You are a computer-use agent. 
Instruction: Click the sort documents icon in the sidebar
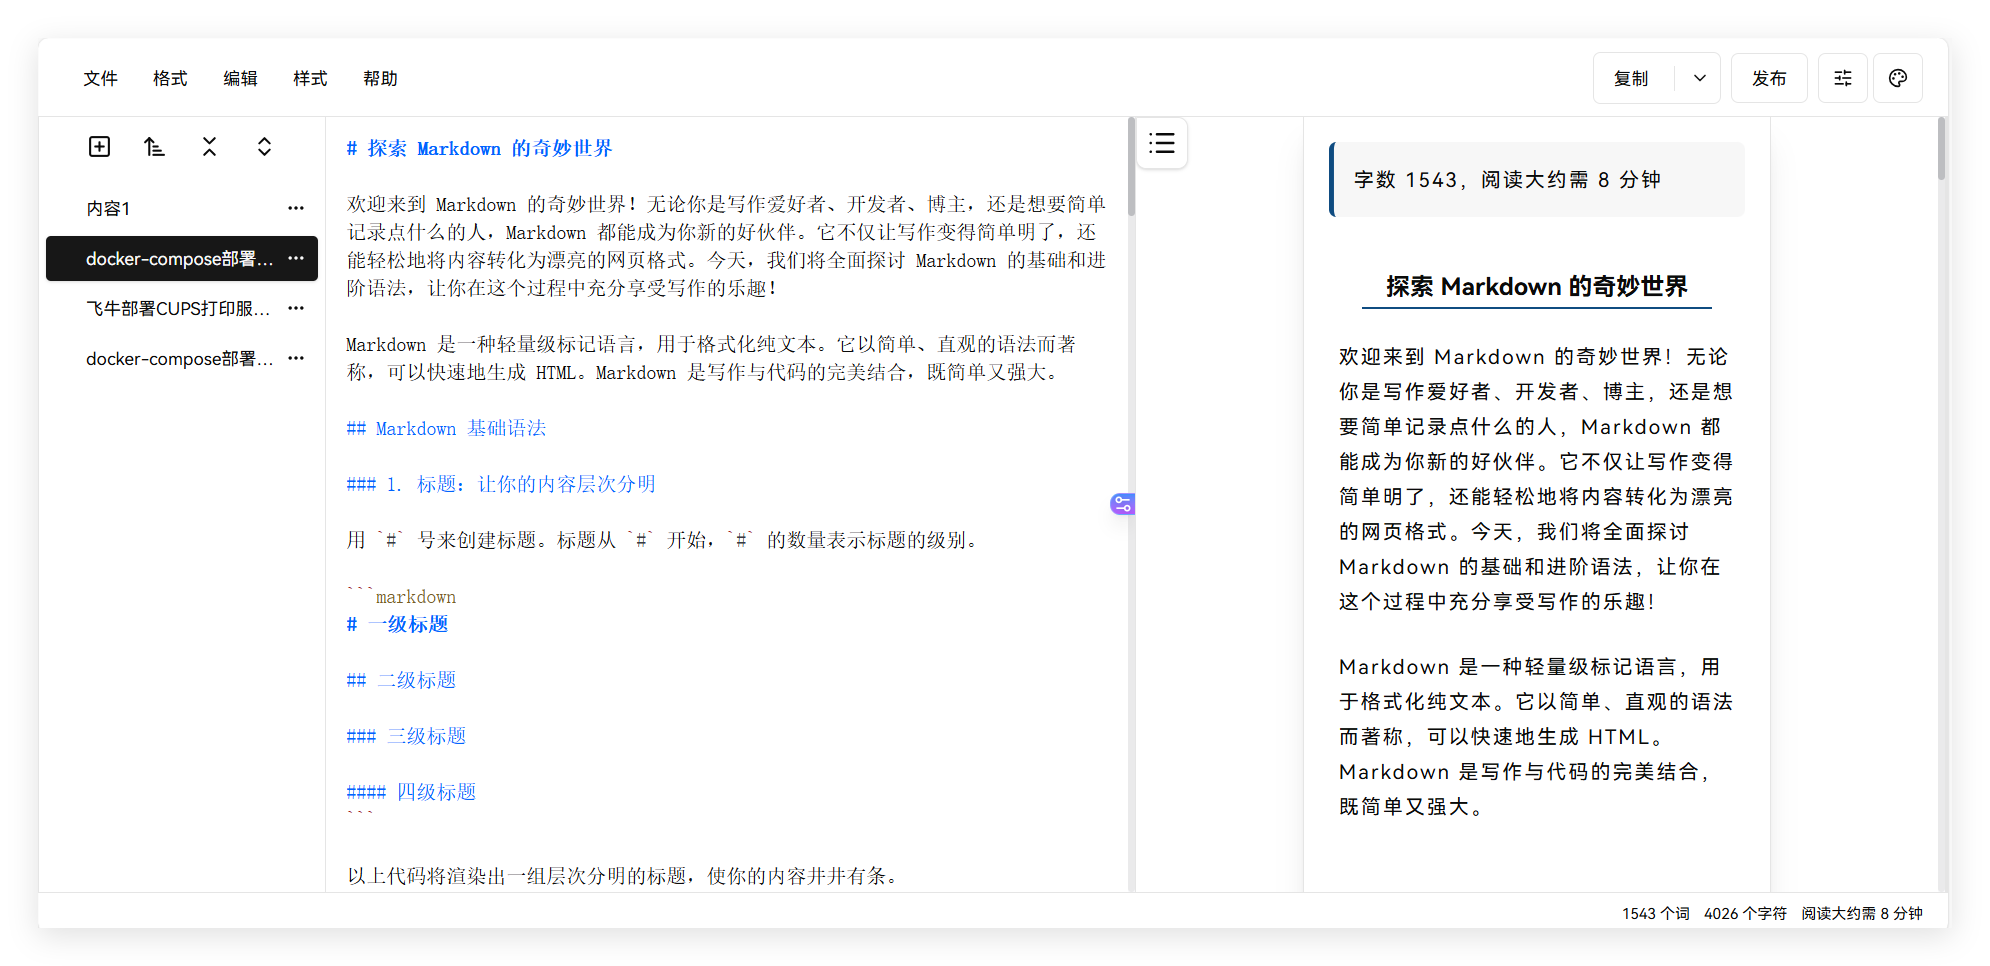(154, 146)
